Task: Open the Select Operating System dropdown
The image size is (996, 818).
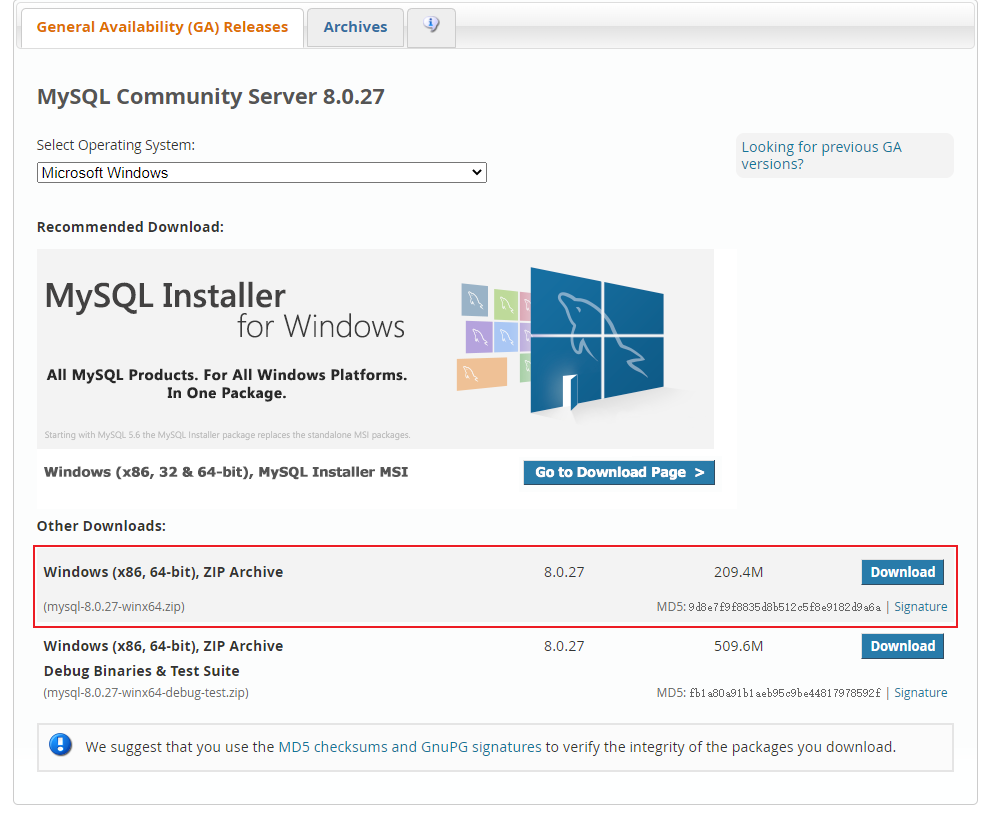Action: click(261, 173)
